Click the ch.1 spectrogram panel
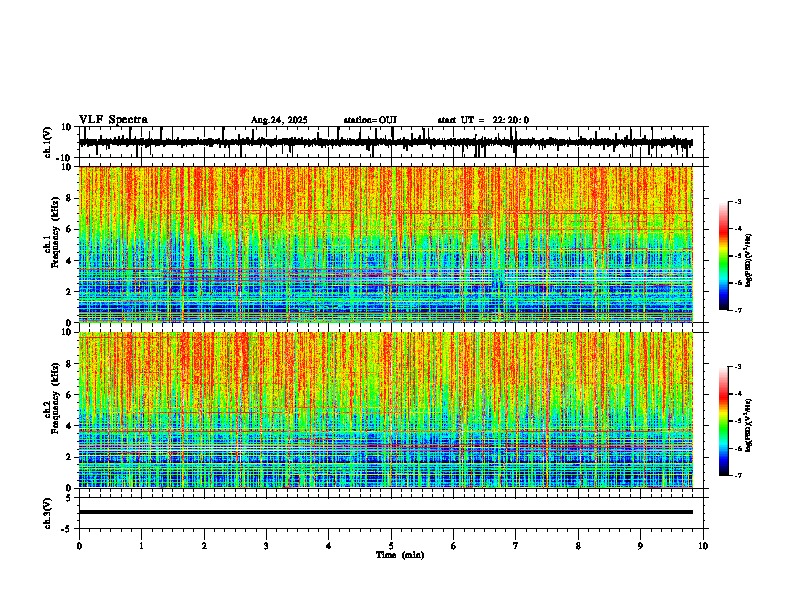Viewport: 792px width, 612px height. (x=386, y=244)
